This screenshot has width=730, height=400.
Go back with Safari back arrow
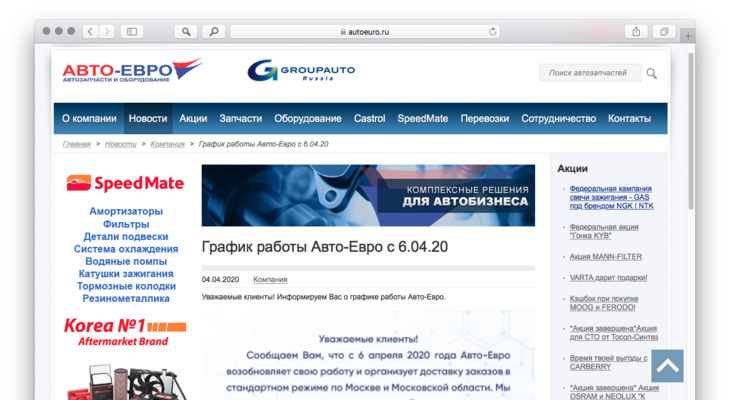[x=90, y=31]
